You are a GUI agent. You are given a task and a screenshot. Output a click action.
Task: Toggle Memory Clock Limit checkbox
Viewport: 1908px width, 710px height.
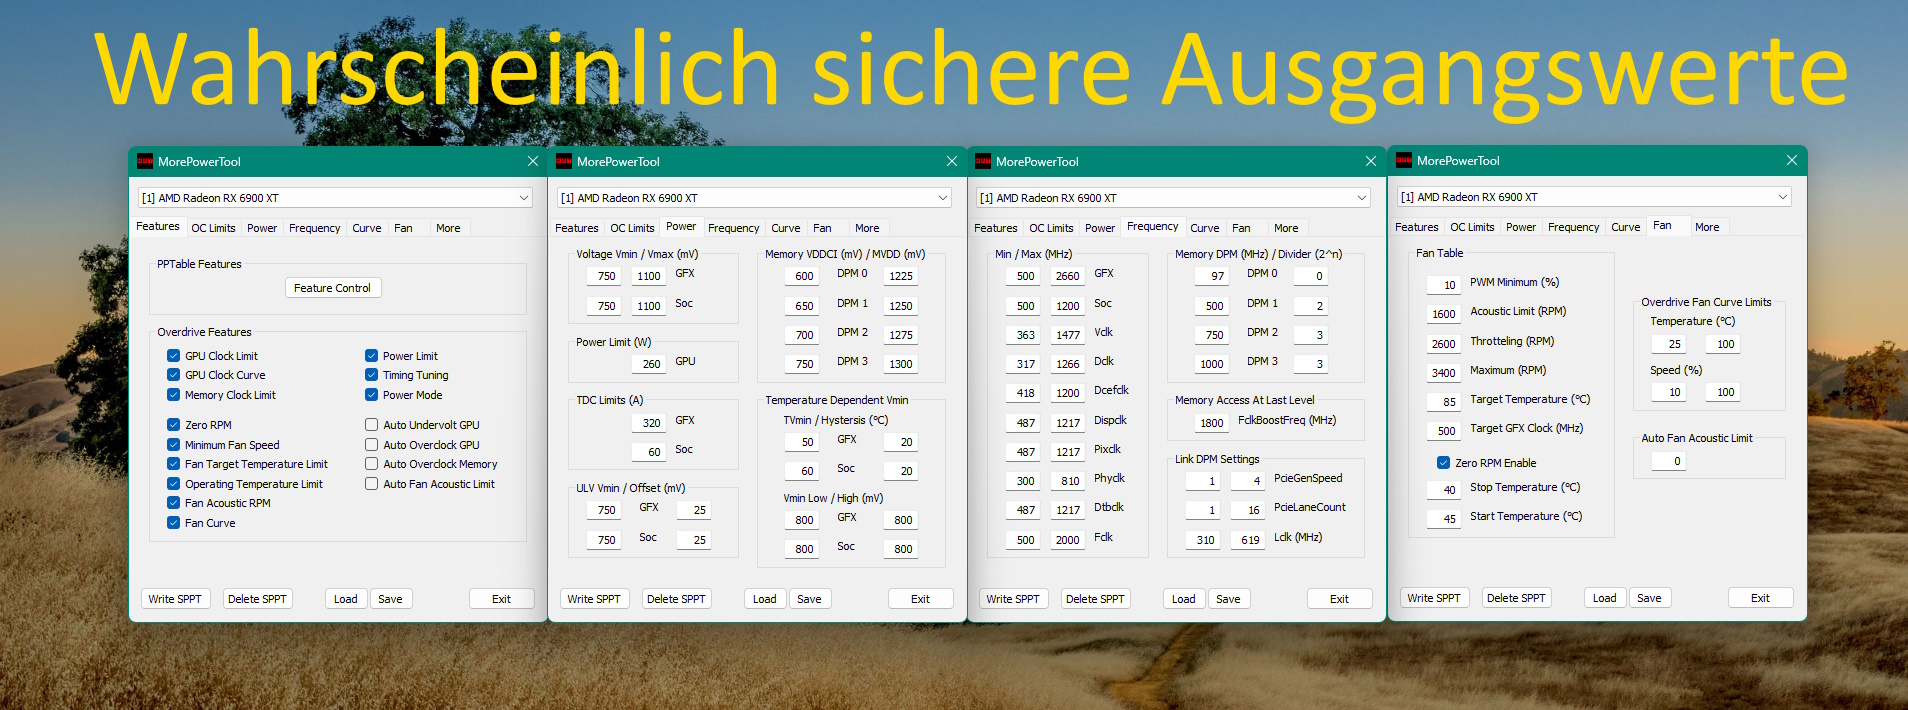[174, 395]
